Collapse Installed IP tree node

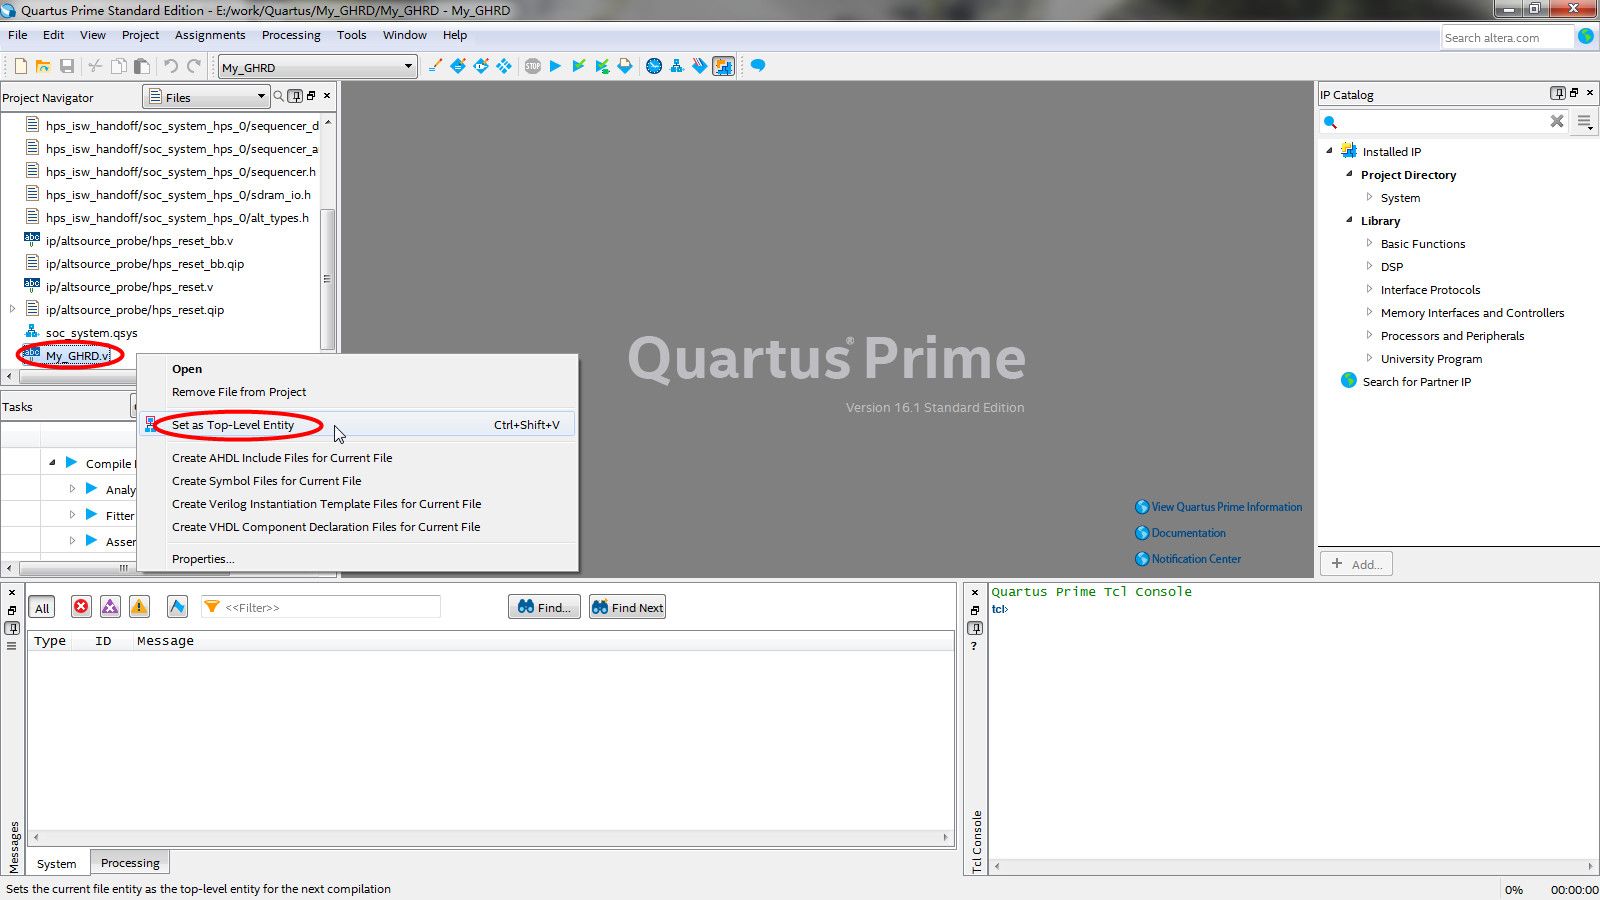click(x=1329, y=151)
